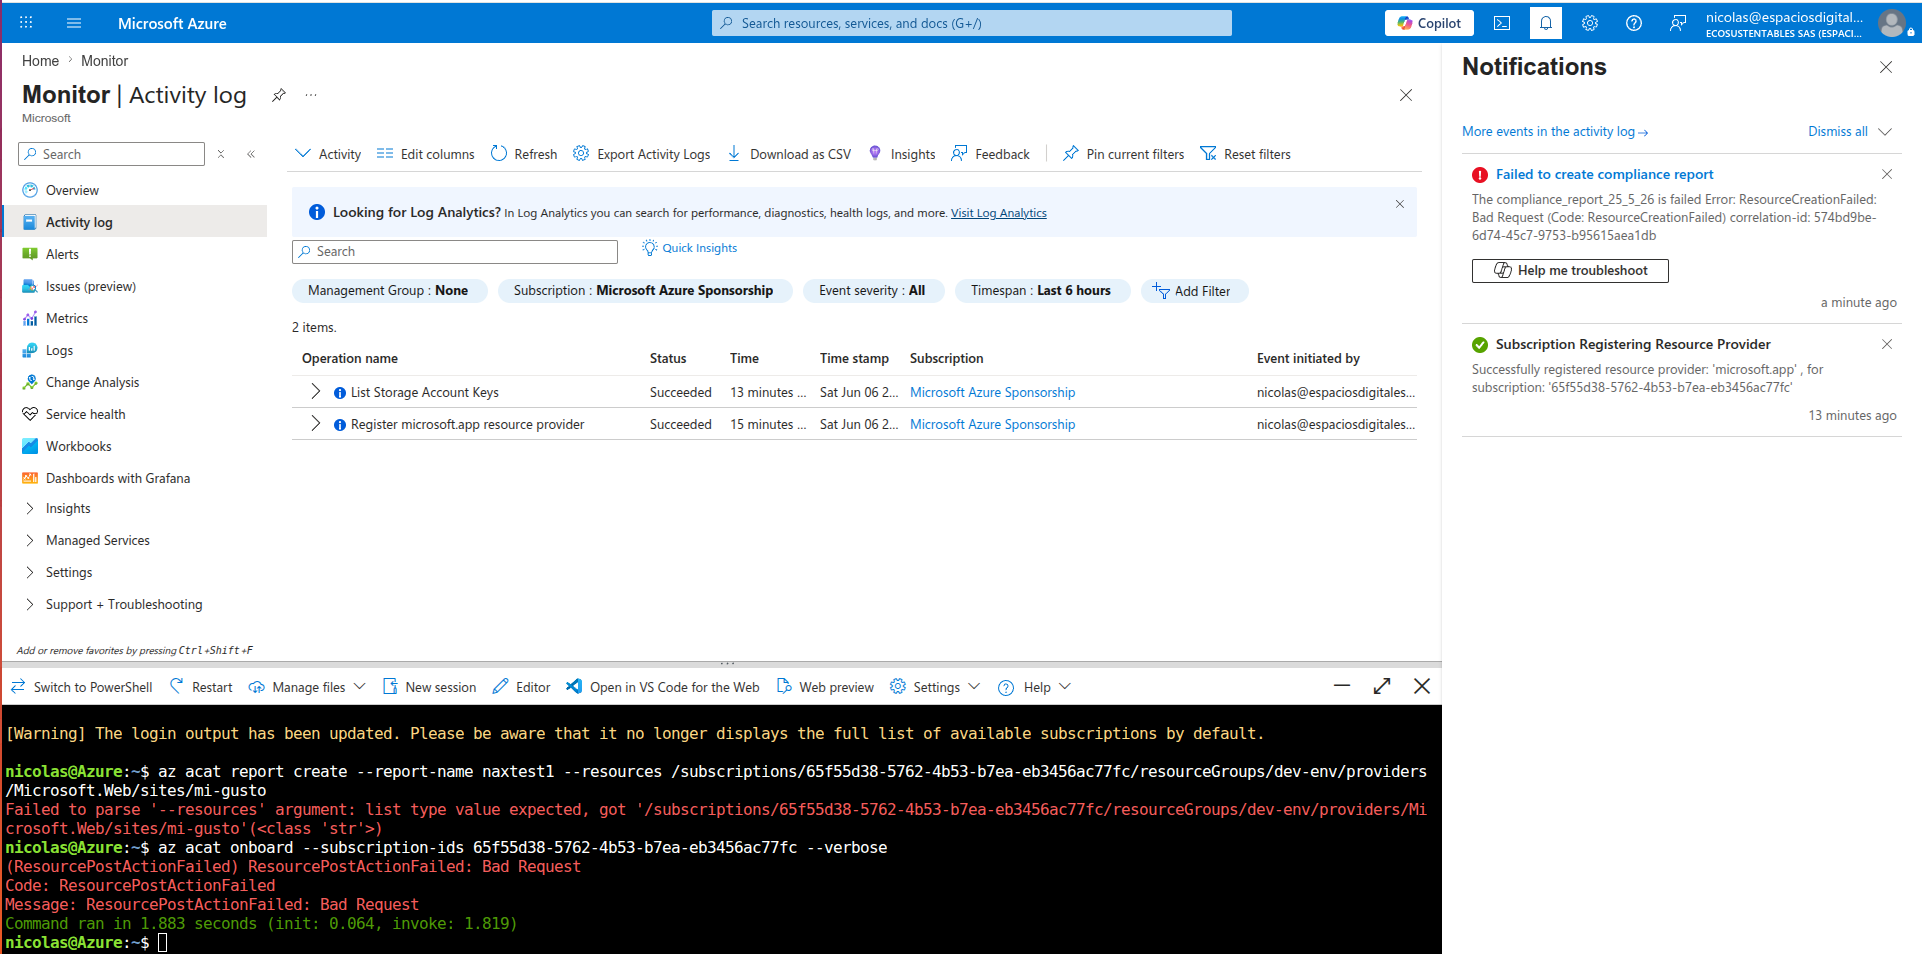Image resolution: width=1922 pixels, height=954 pixels.
Task: Refresh the activity log
Action: [x=524, y=154]
